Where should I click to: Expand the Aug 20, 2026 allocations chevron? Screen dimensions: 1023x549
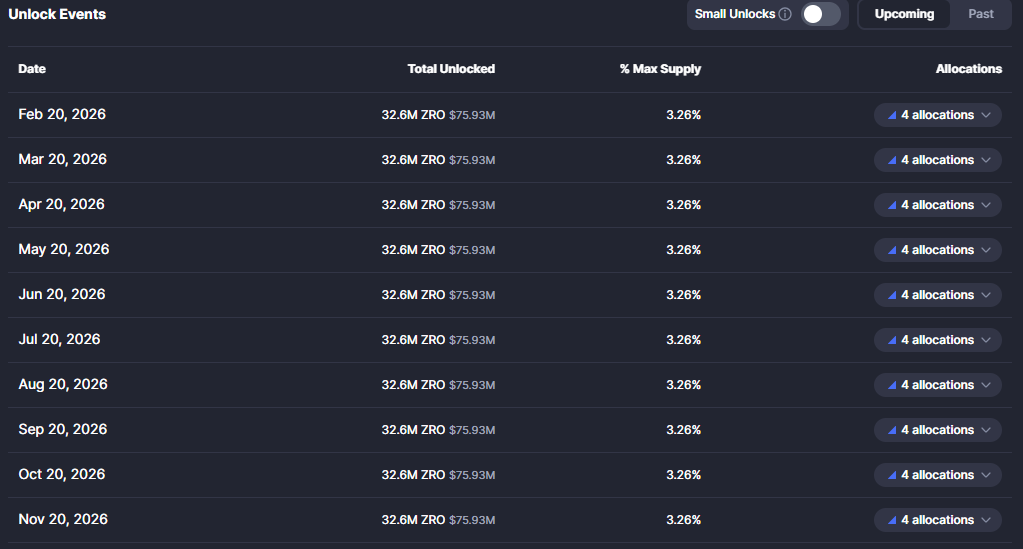[986, 385]
